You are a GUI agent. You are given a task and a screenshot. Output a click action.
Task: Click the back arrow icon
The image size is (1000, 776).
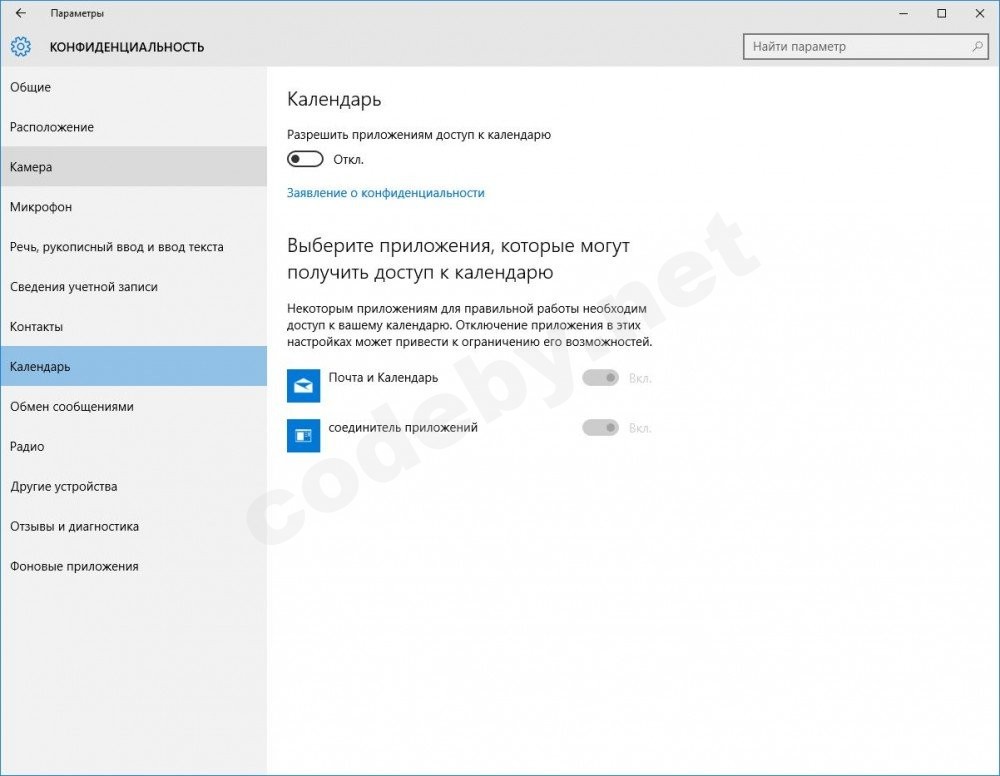coord(20,13)
